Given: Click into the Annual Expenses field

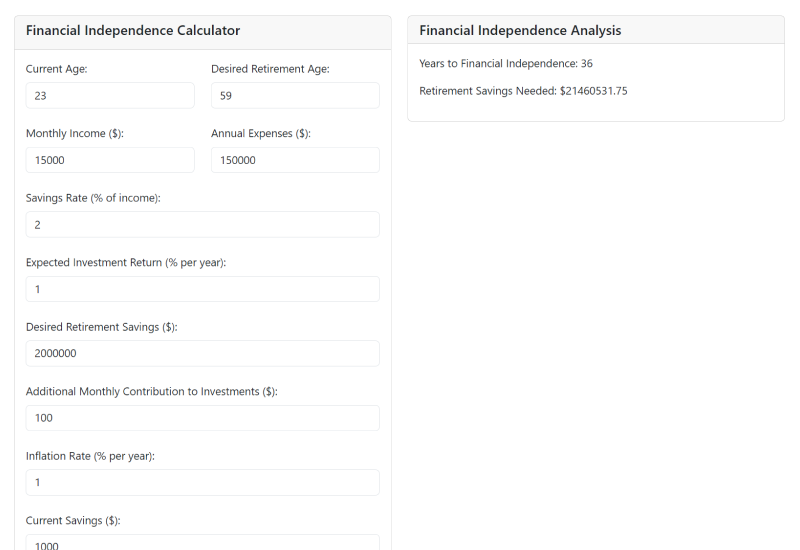Looking at the screenshot, I should point(295,160).
